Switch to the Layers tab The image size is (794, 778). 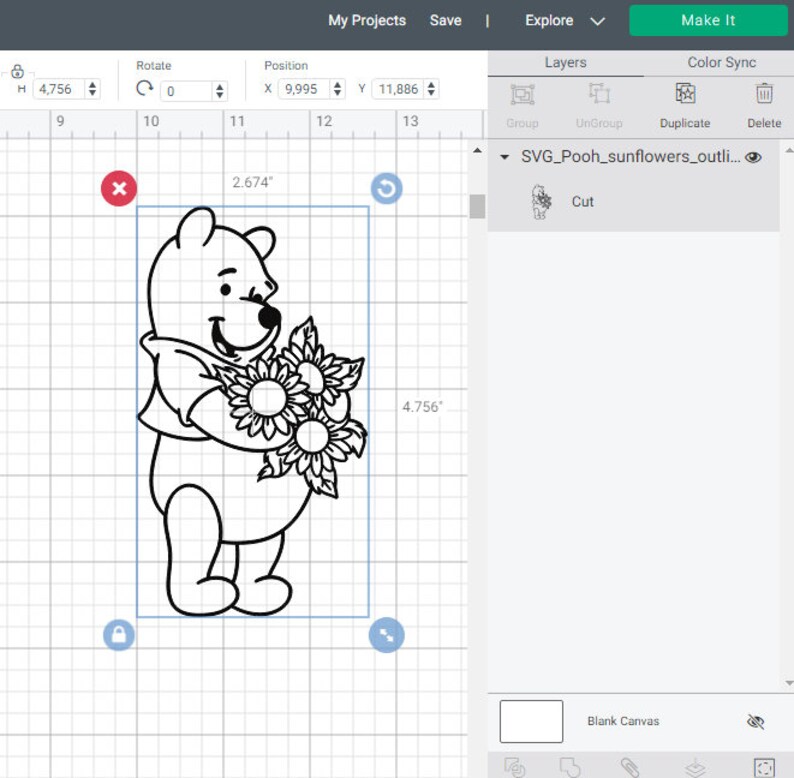point(566,63)
